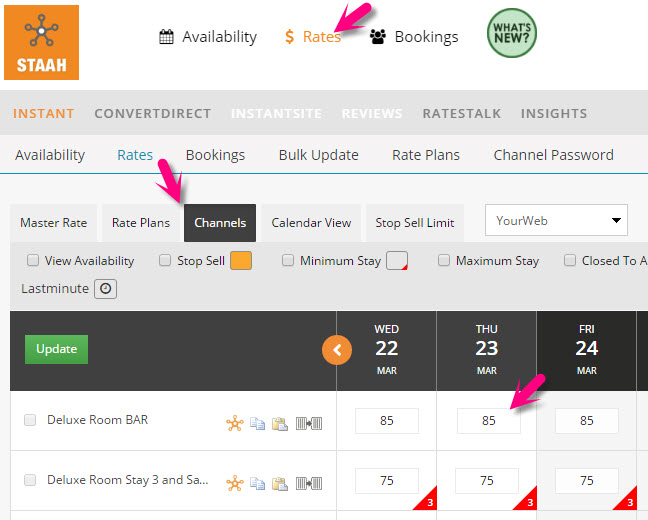Edit Deluxe Room BAR rate for Fri 24

pyautogui.click(x=586, y=421)
